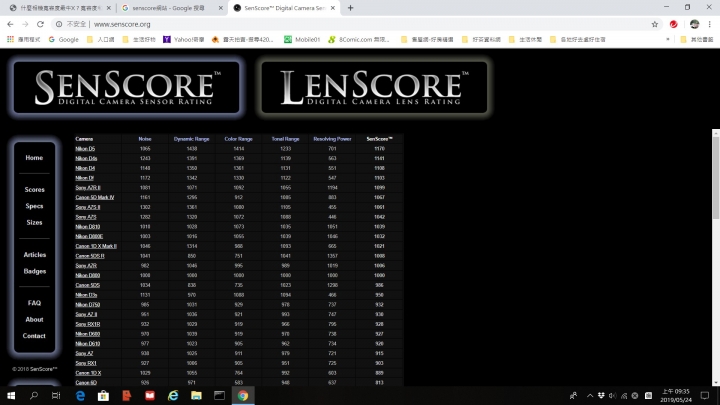720x405 pixels.
Task: Sort by the Resolving Power column header
Action: tap(332, 139)
